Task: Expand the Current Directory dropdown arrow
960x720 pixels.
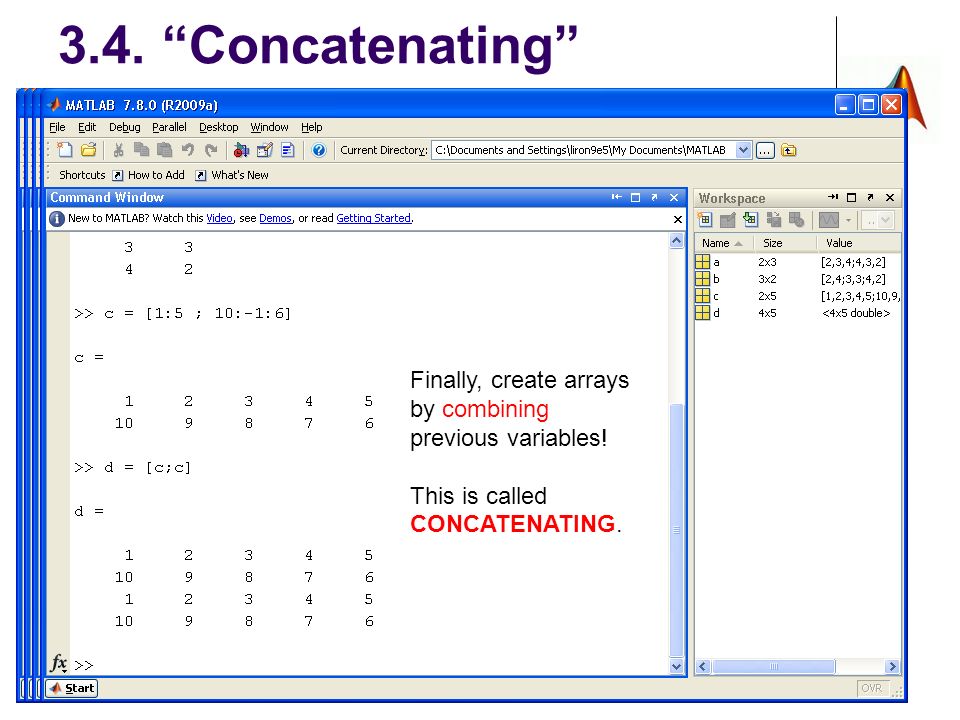Action: pyautogui.click(x=743, y=150)
